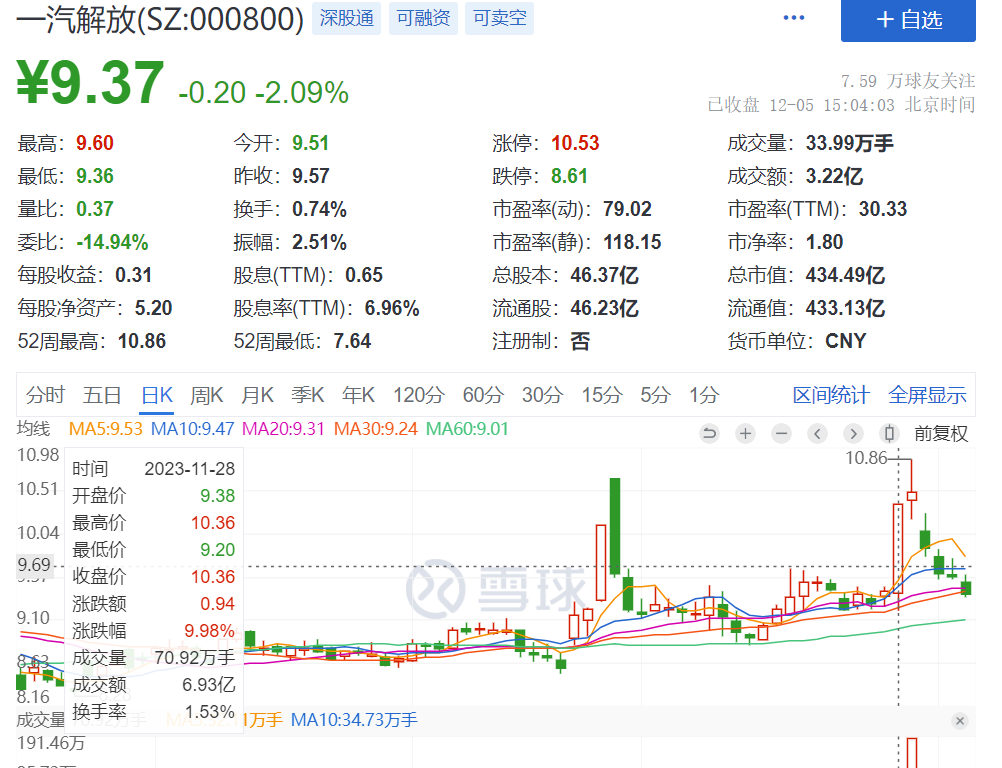This screenshot has width=1002, height=768.
Task: Click the 深股通 tag
Action: click(x=346, y=18)
